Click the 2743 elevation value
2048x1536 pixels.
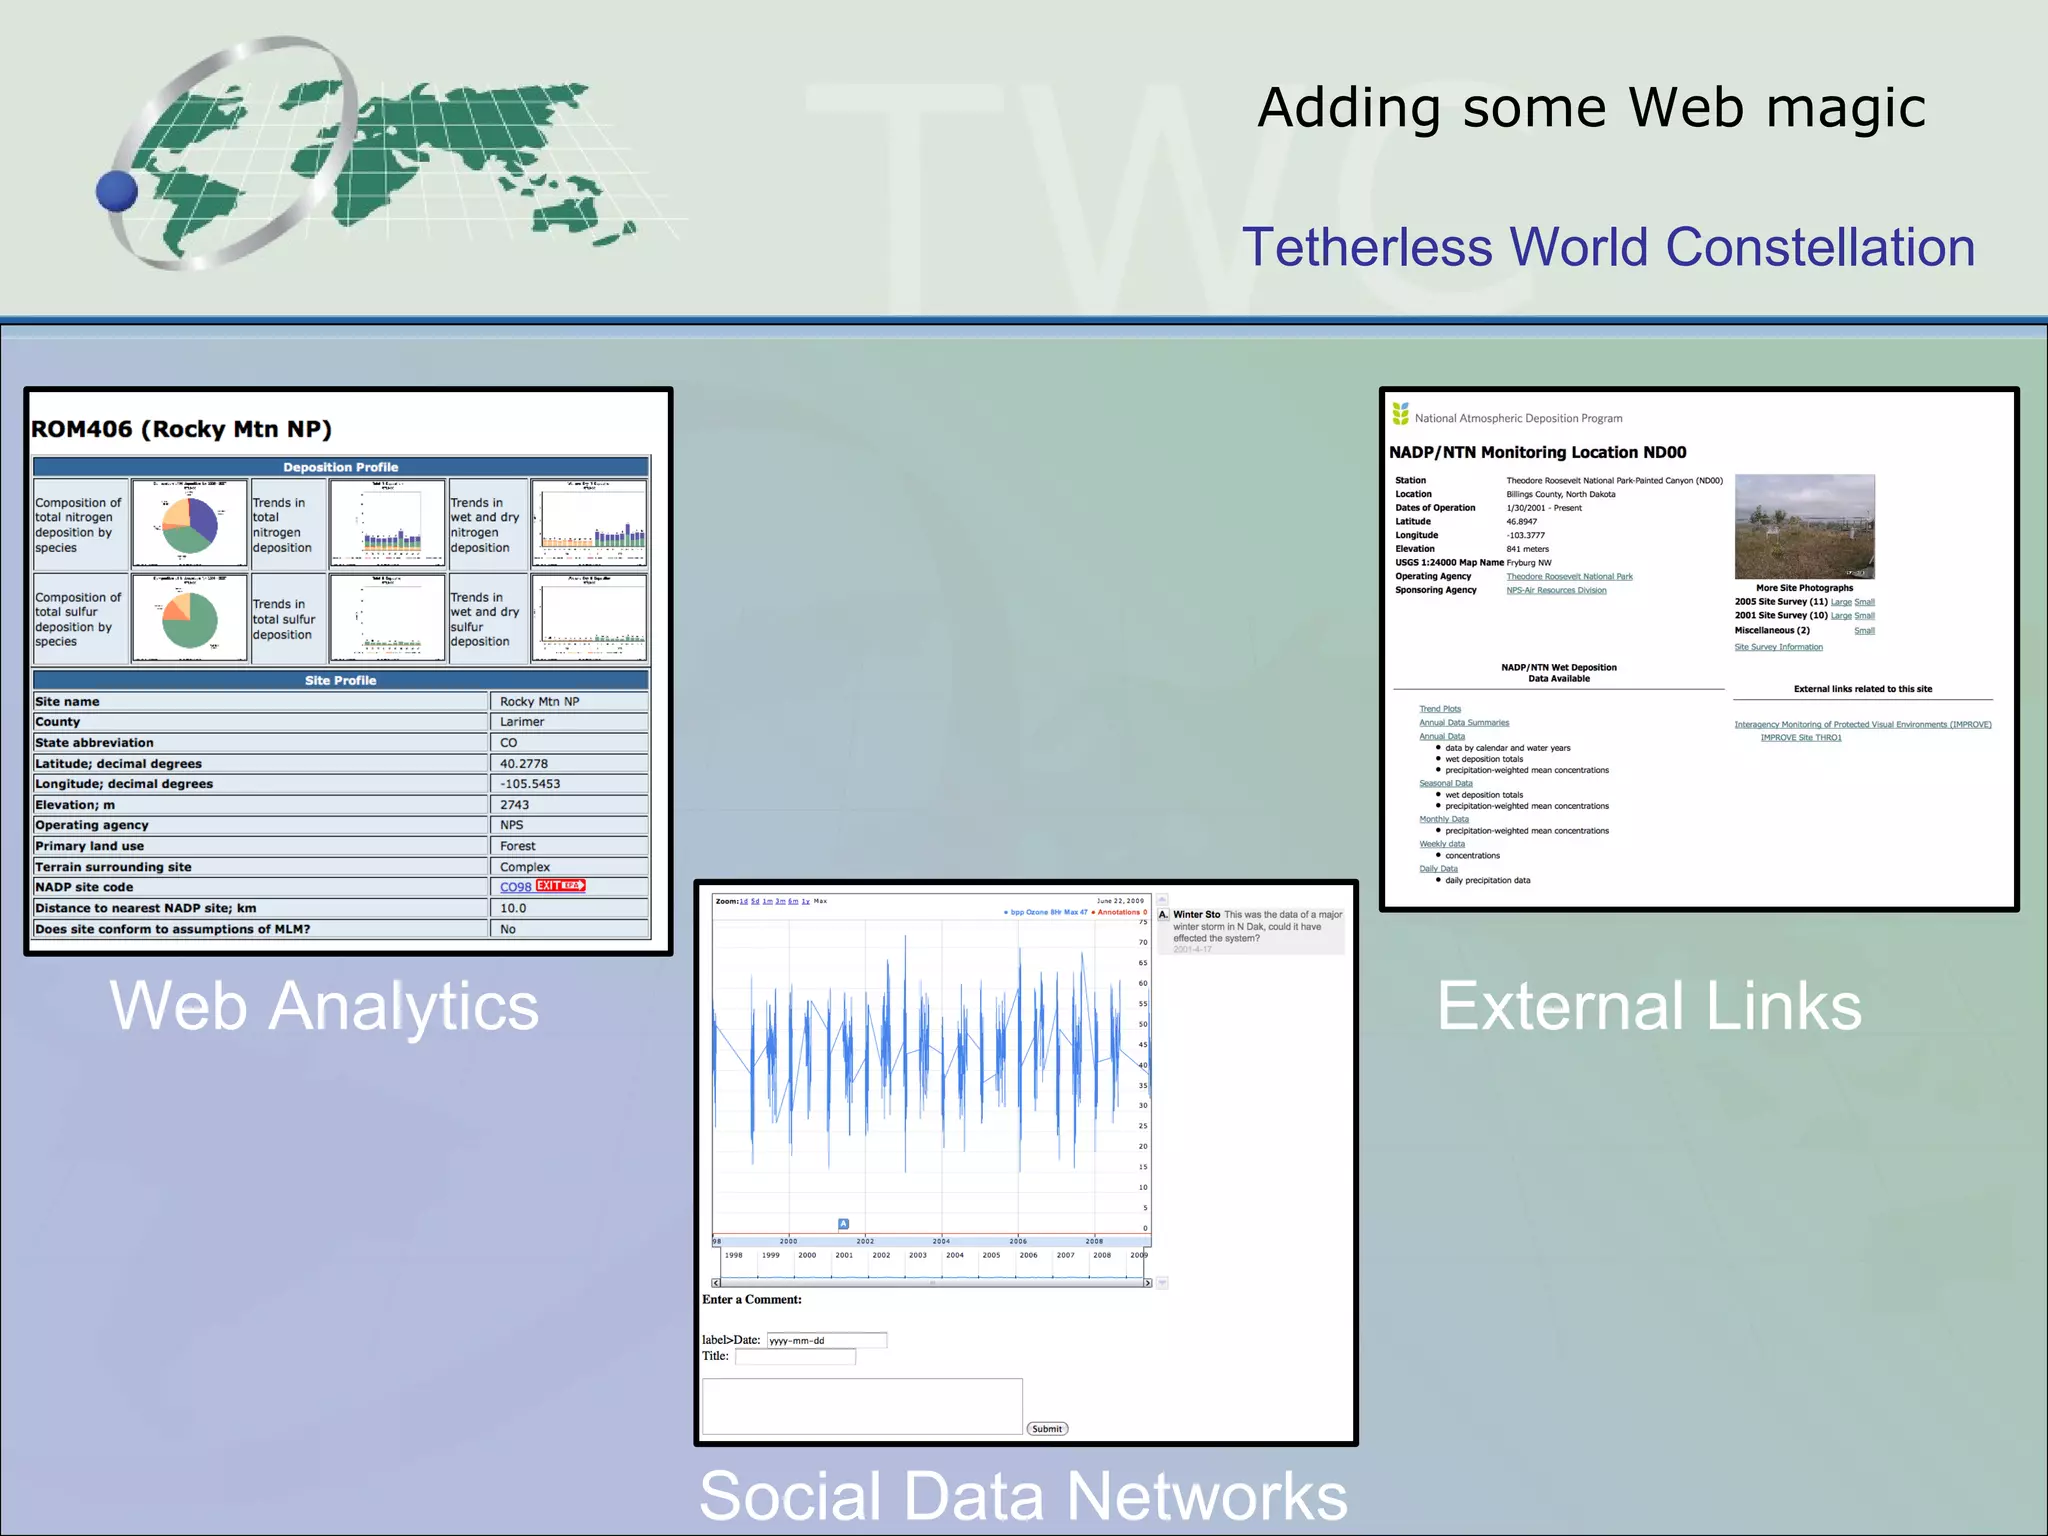click(515, 805)
